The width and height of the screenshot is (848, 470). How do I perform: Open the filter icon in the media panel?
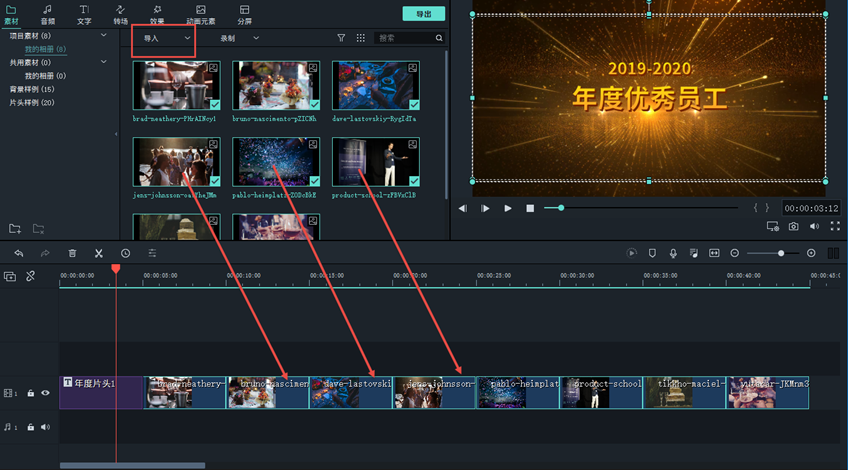(341, 38)
